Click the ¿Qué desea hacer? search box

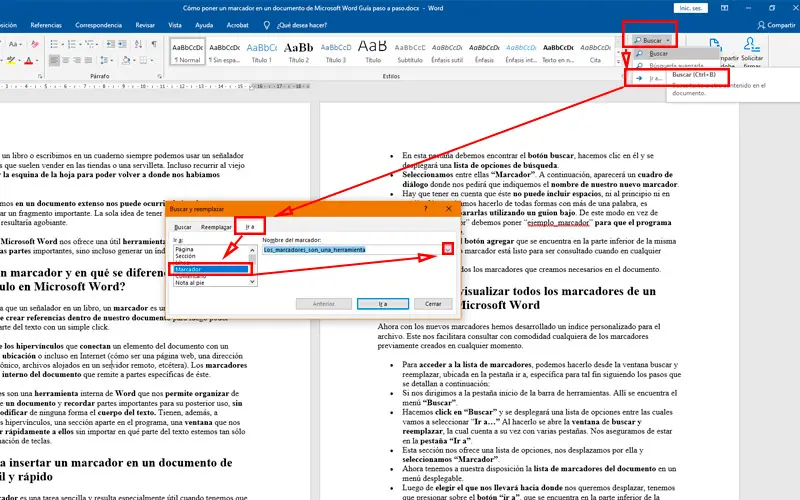coord(302,25)
